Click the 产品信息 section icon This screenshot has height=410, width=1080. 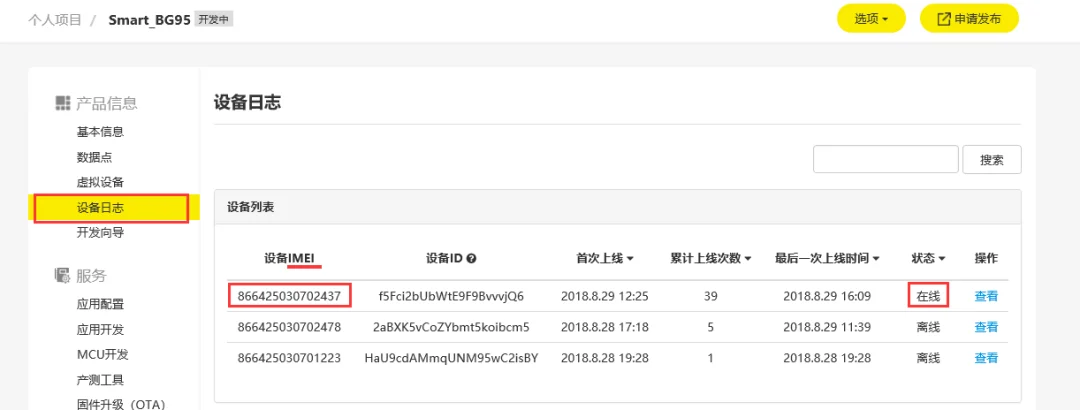coord(63,103)
